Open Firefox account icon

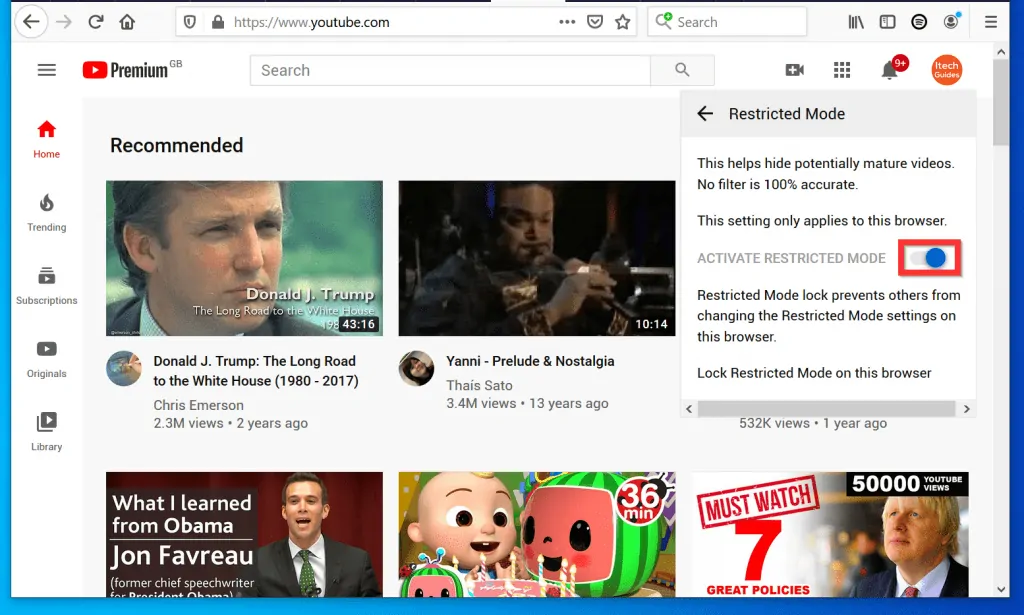tap(952, 22)
